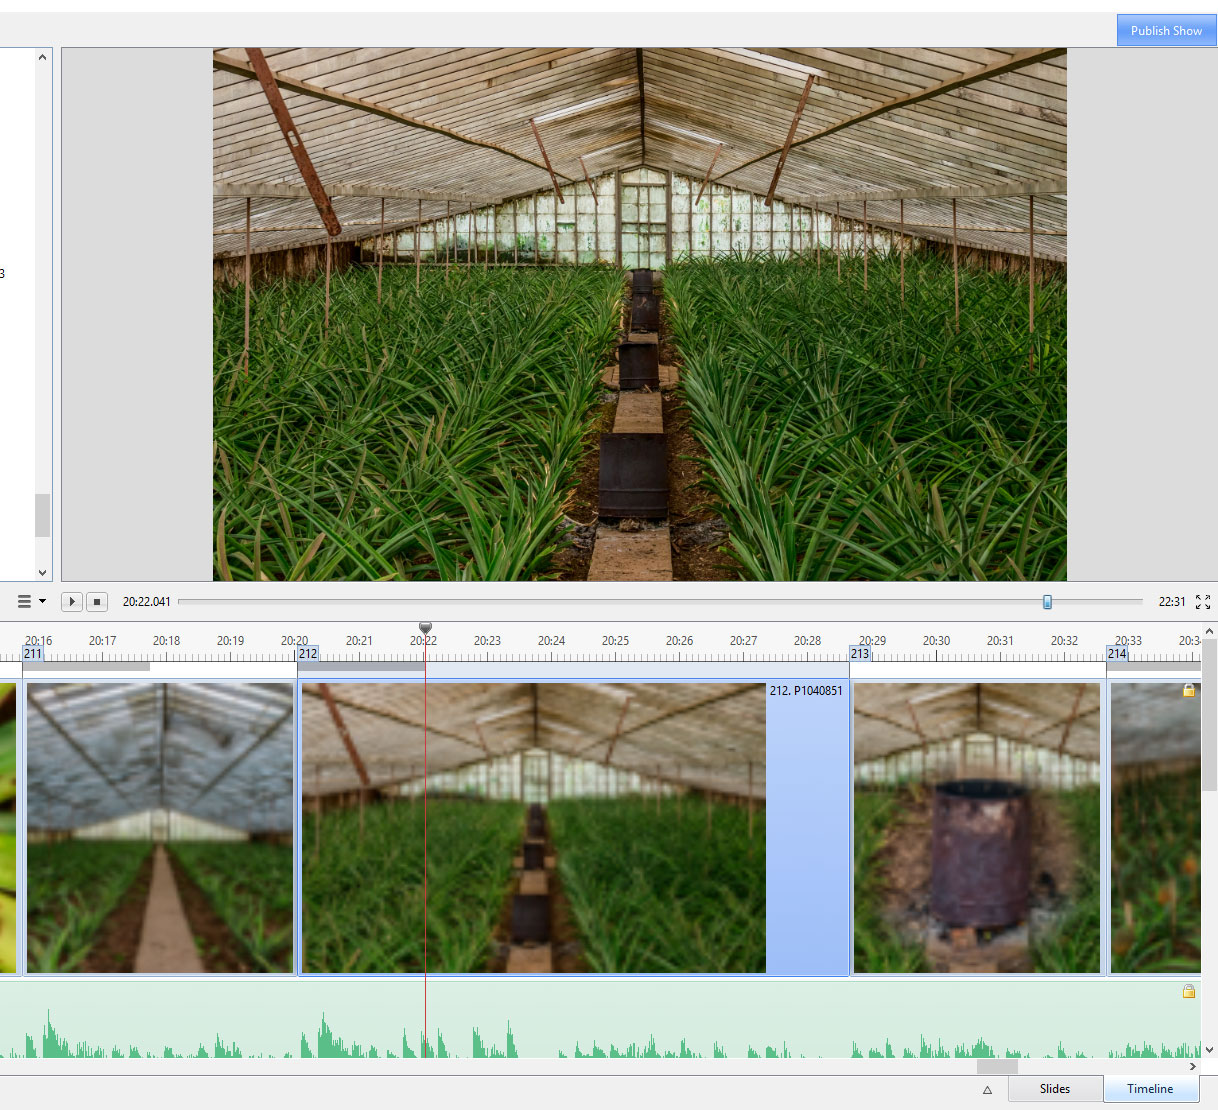The image size is (1218, 1110).
Task: Play the slideshow preview
Action: [72, 602]
